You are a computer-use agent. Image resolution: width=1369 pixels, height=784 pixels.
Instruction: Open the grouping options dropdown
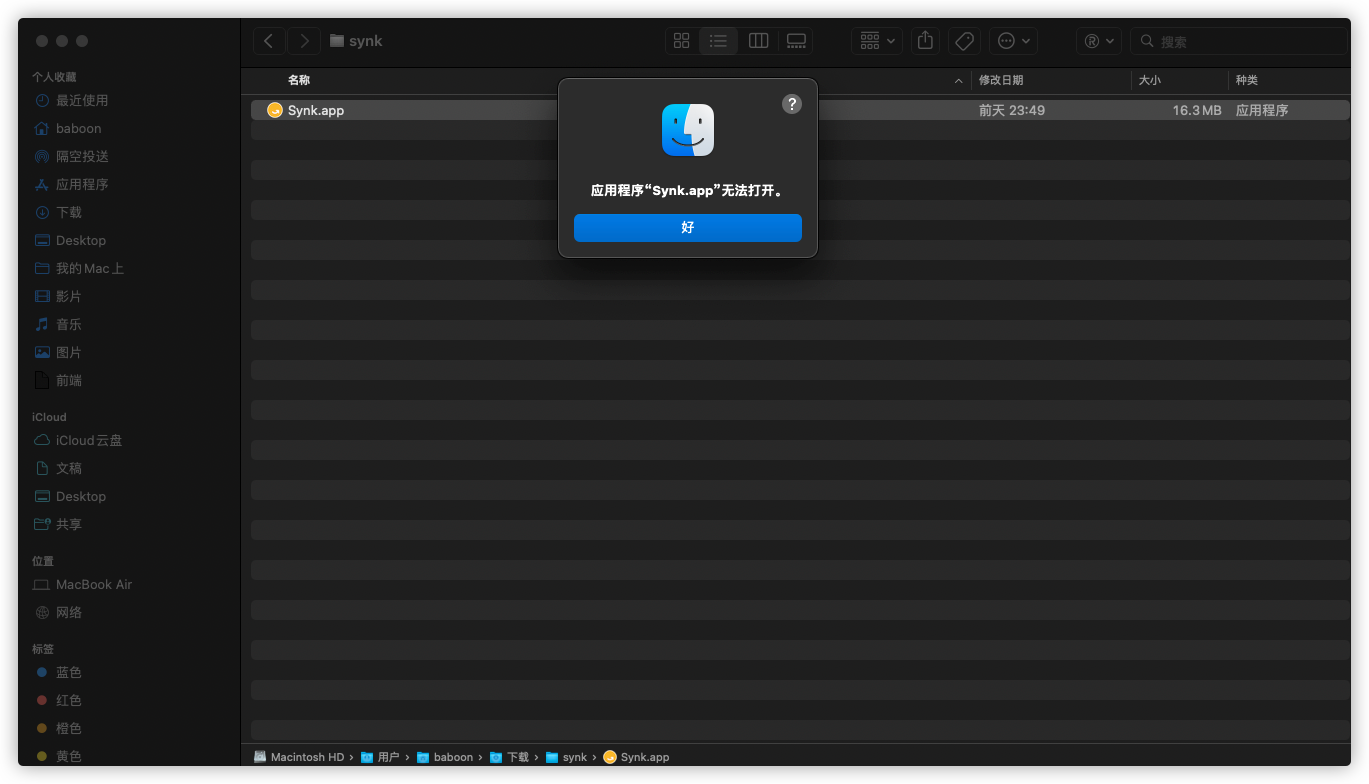click(x=876, y=40)
